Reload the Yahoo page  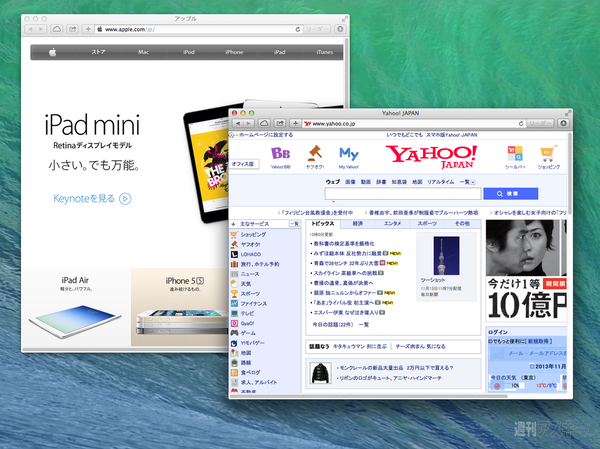point(520,123)
